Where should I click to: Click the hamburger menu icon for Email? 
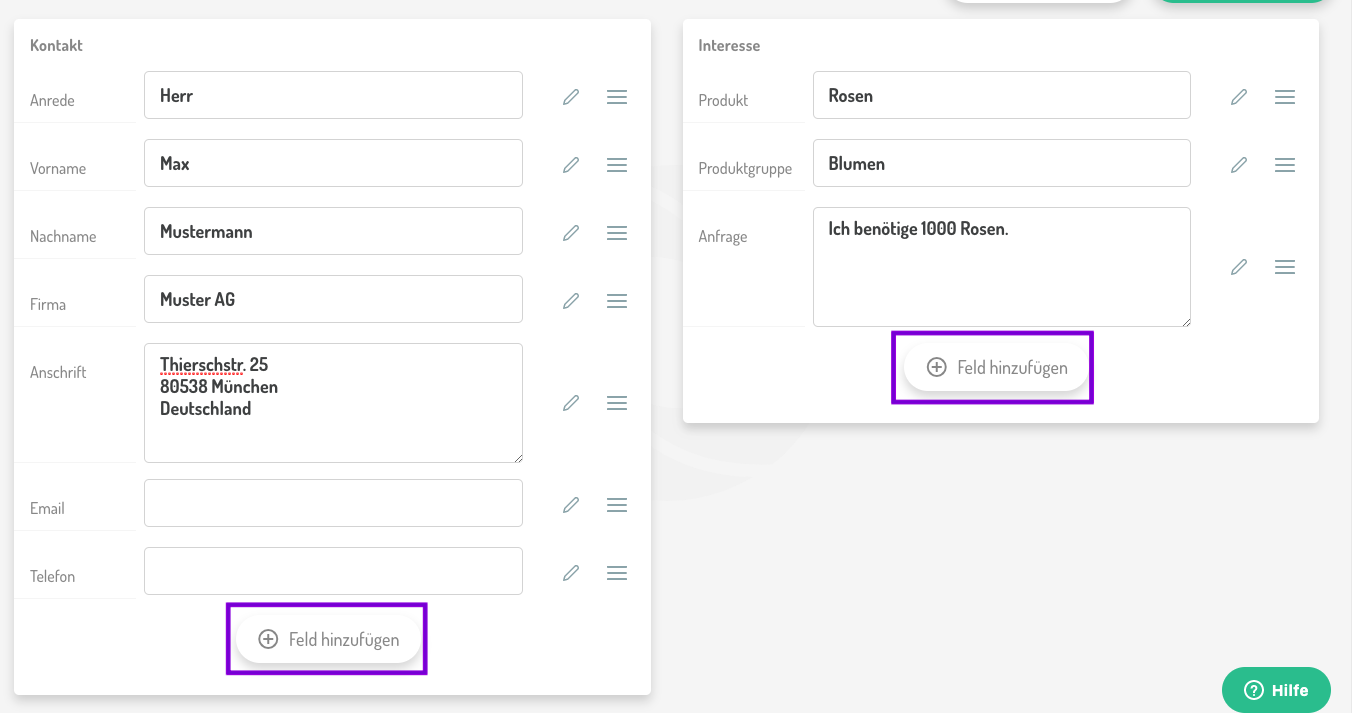617,505
